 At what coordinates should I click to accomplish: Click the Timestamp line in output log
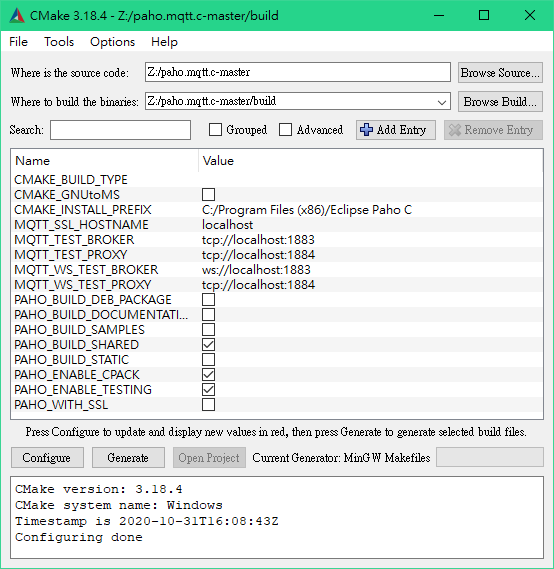(x=147, y=521)
